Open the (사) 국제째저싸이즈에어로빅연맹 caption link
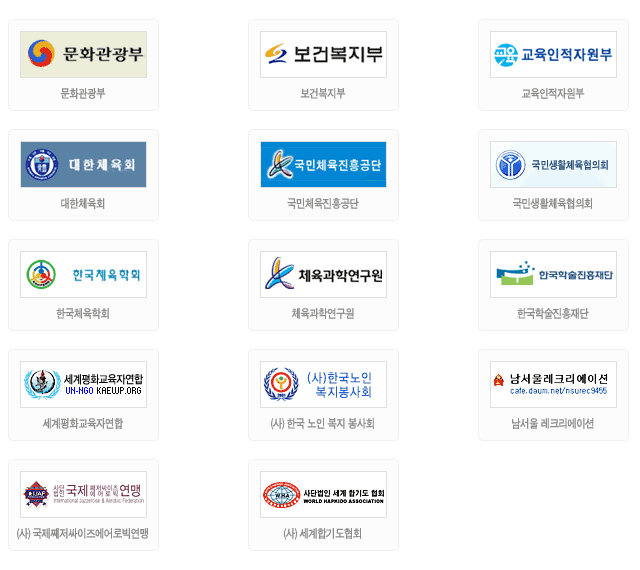Image resolution: width=640 pixels, height=570 pixels. (x=82, y=533)
